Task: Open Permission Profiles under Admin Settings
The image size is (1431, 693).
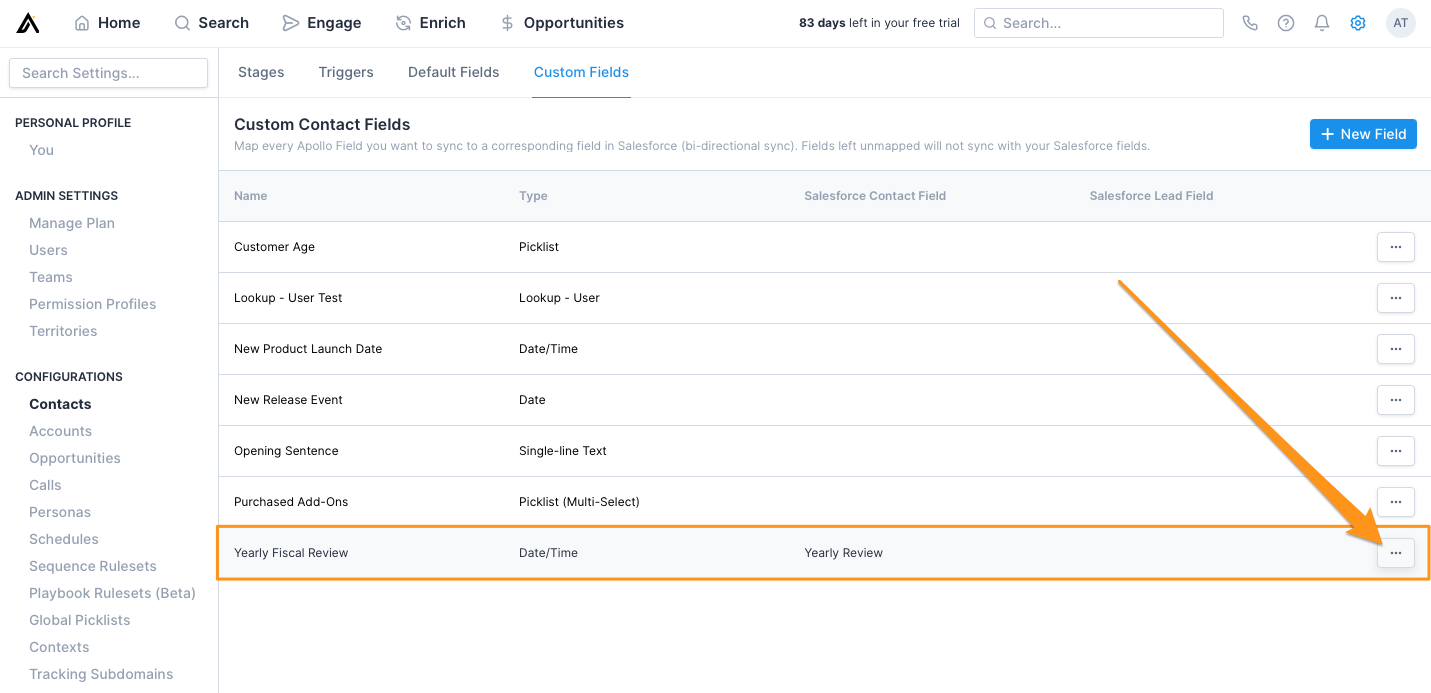Action: pos(92,303)
